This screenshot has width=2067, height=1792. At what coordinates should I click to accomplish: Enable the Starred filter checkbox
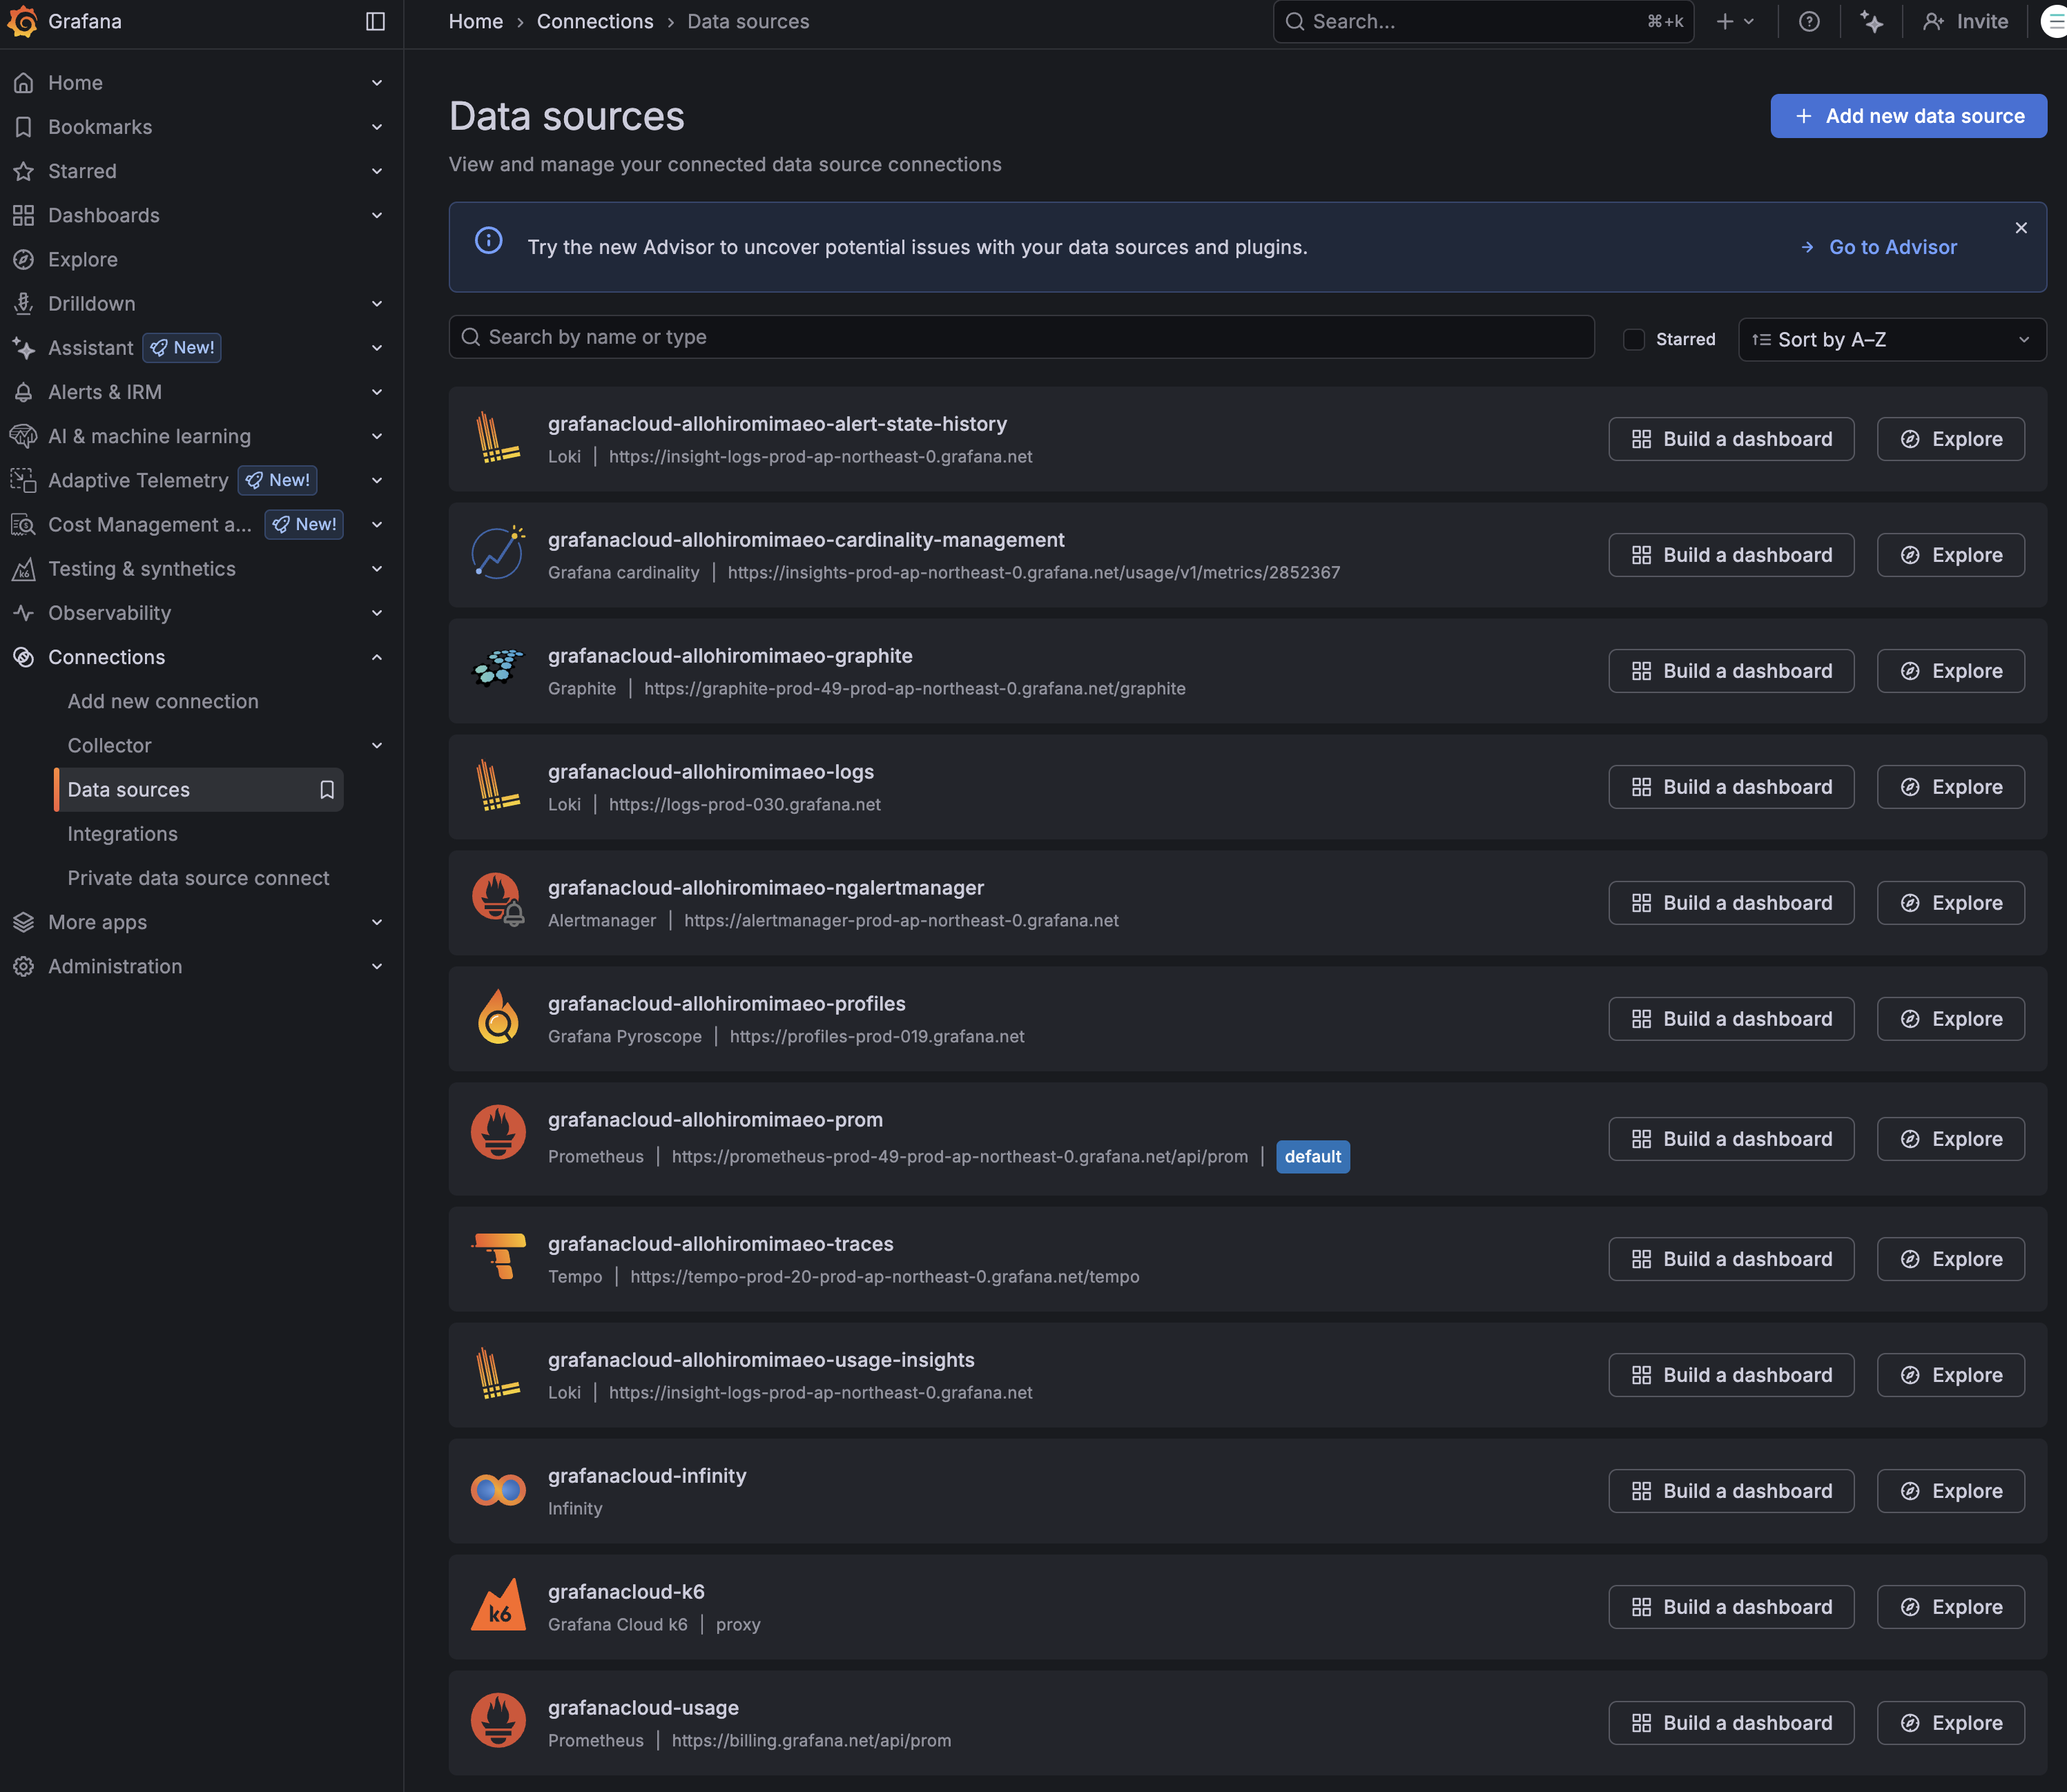coord(1633,340)
